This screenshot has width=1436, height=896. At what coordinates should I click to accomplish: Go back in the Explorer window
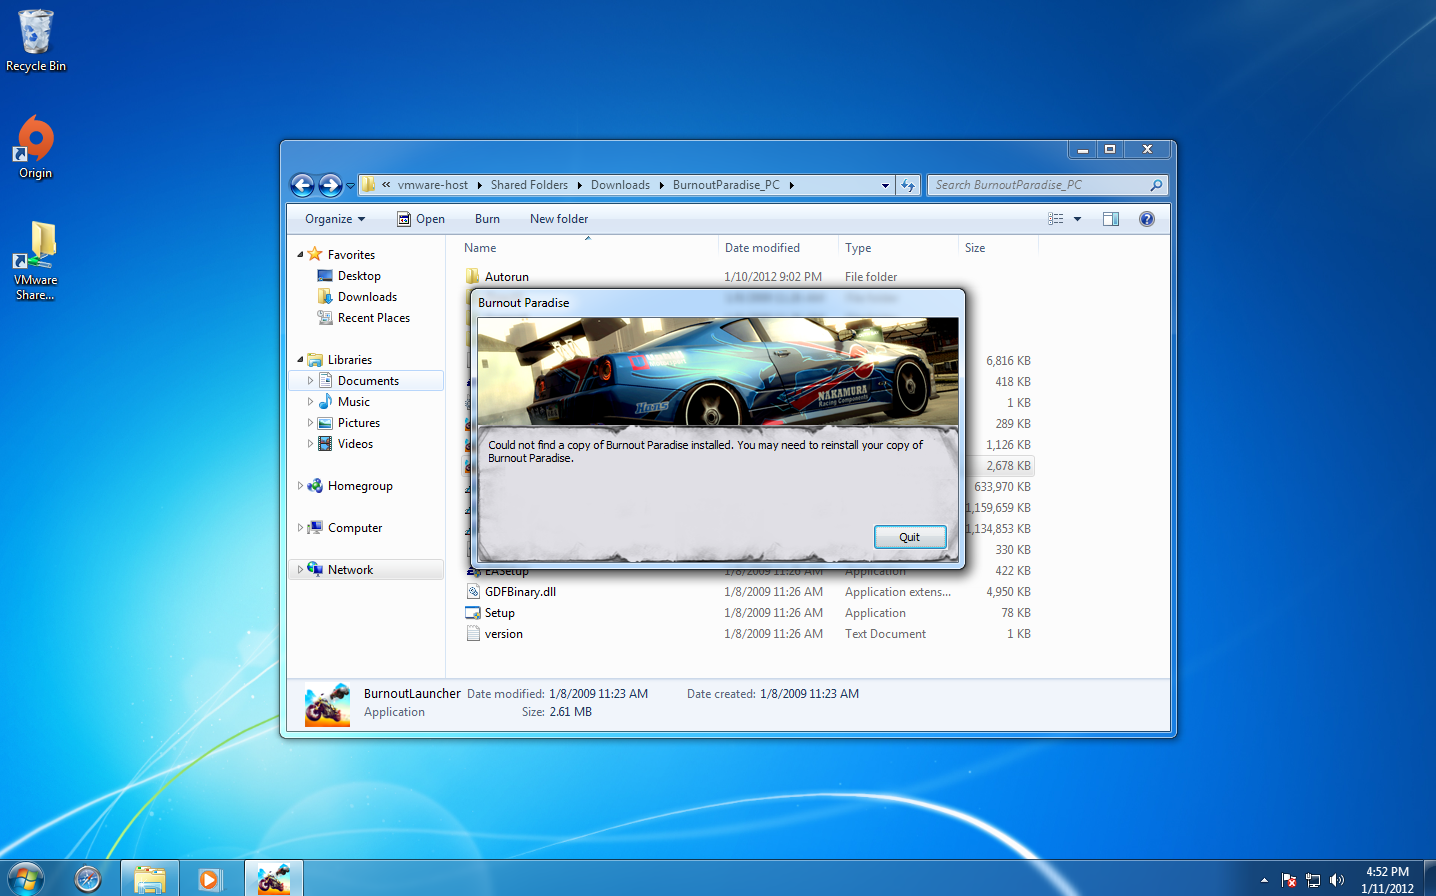[x=302, y=185]
